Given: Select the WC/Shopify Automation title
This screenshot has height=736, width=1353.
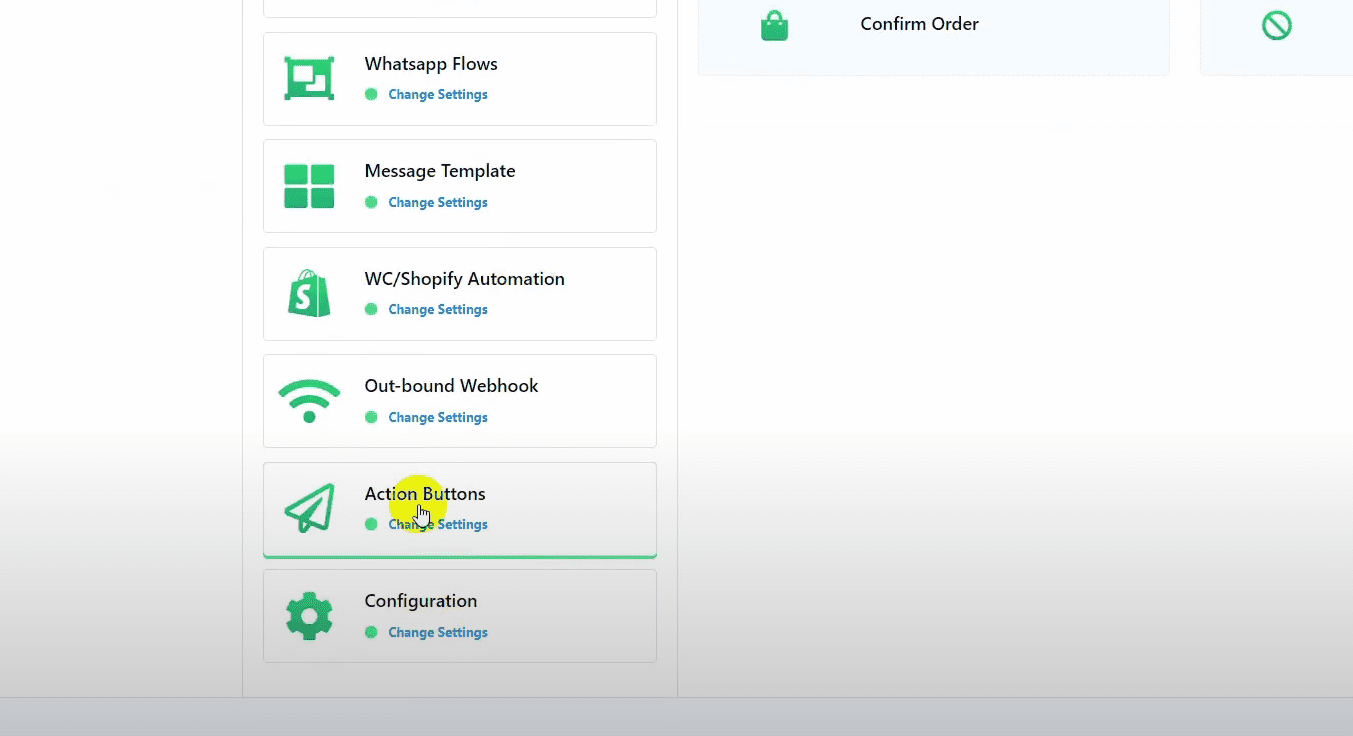Looking at the screenshot, I should tap(464, 279).
